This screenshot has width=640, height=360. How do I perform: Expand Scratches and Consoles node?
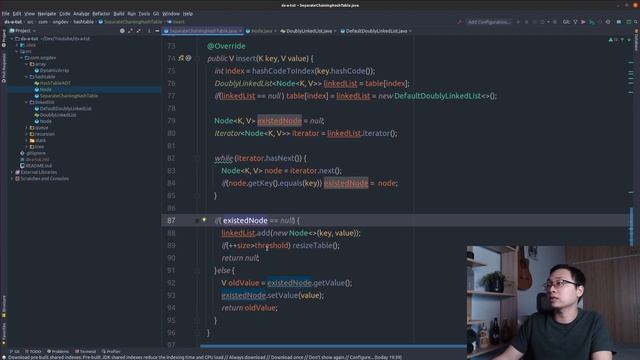click(x=12, y=179)
